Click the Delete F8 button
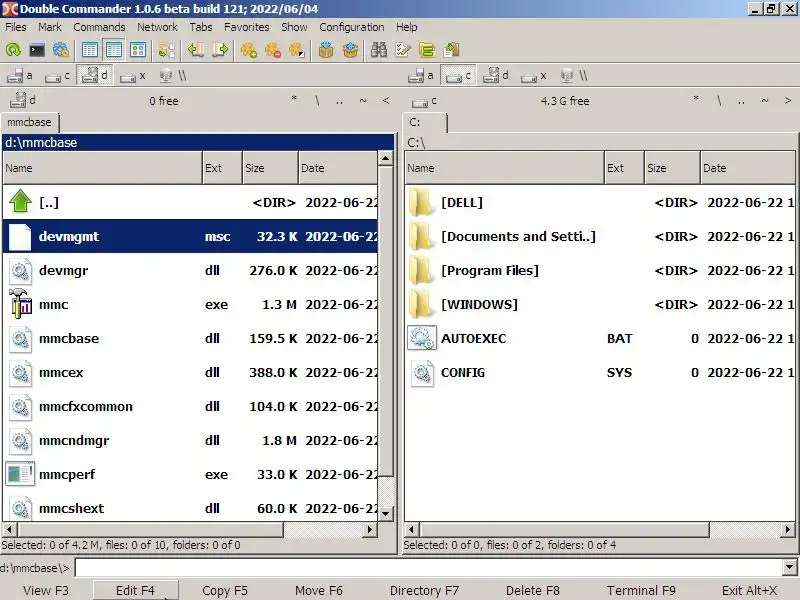The width and height of the screenshot is (800, 600). [533, 590]
